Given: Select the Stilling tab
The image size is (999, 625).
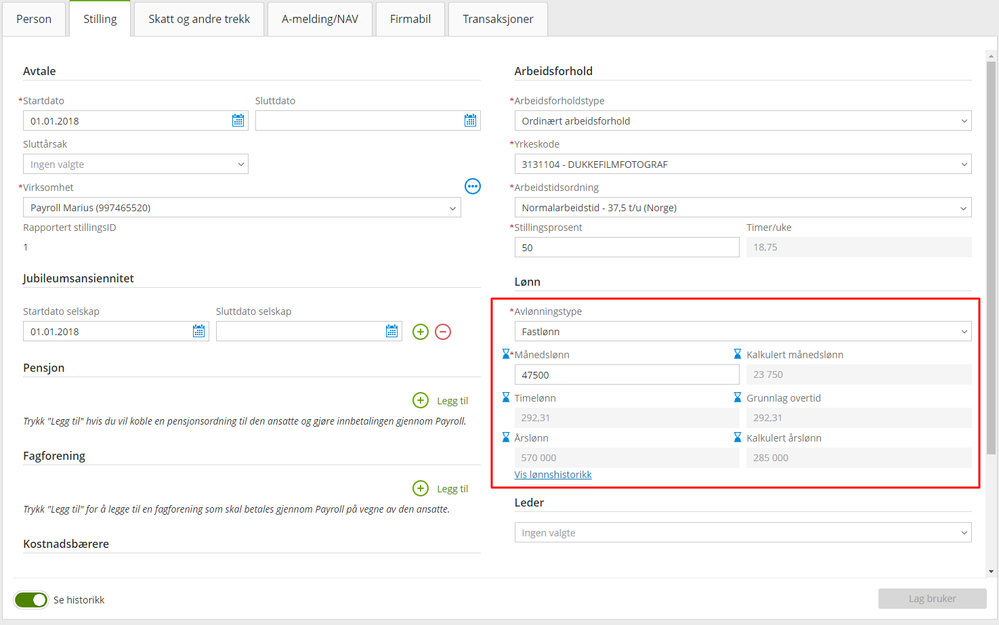Looking at the screenshot, I should pyautogui.click(x=100, y=19).
